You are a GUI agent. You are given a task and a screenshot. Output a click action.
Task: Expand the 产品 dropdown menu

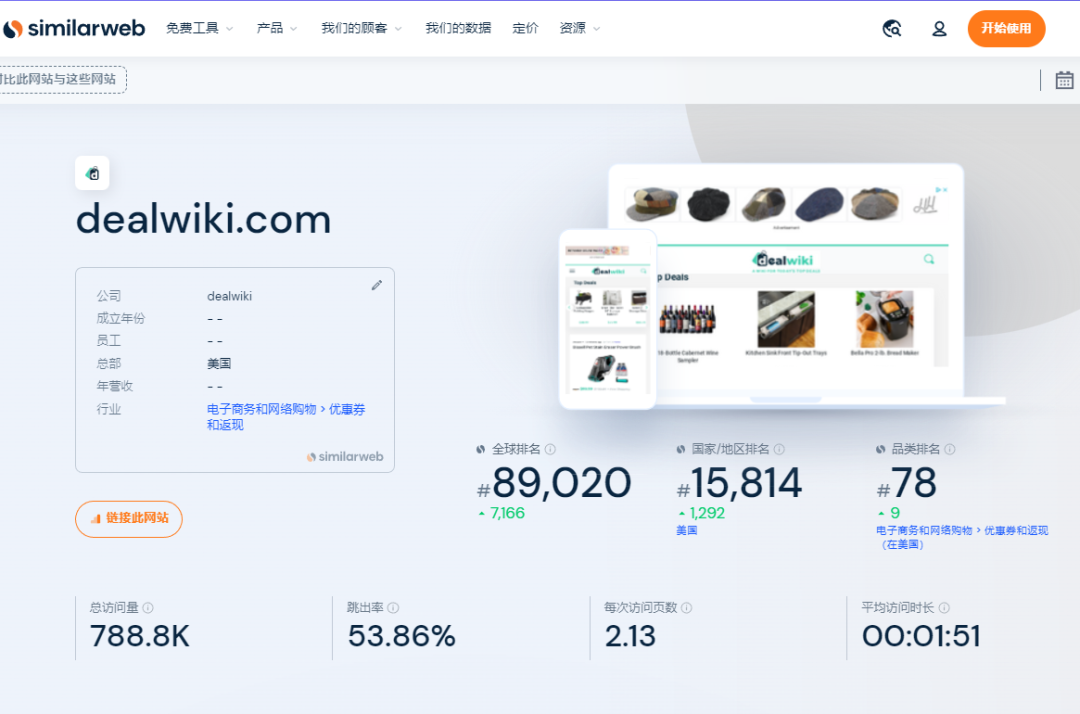tap(277, 28)
